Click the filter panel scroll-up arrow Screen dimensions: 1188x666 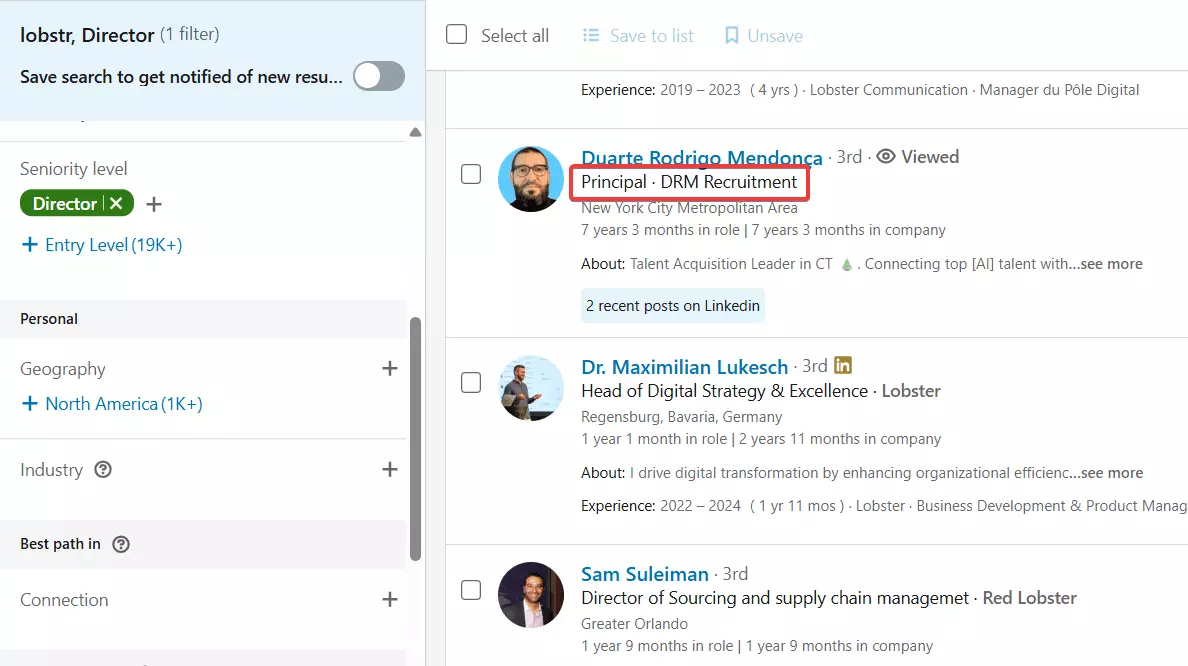click(x=415, y=132)
